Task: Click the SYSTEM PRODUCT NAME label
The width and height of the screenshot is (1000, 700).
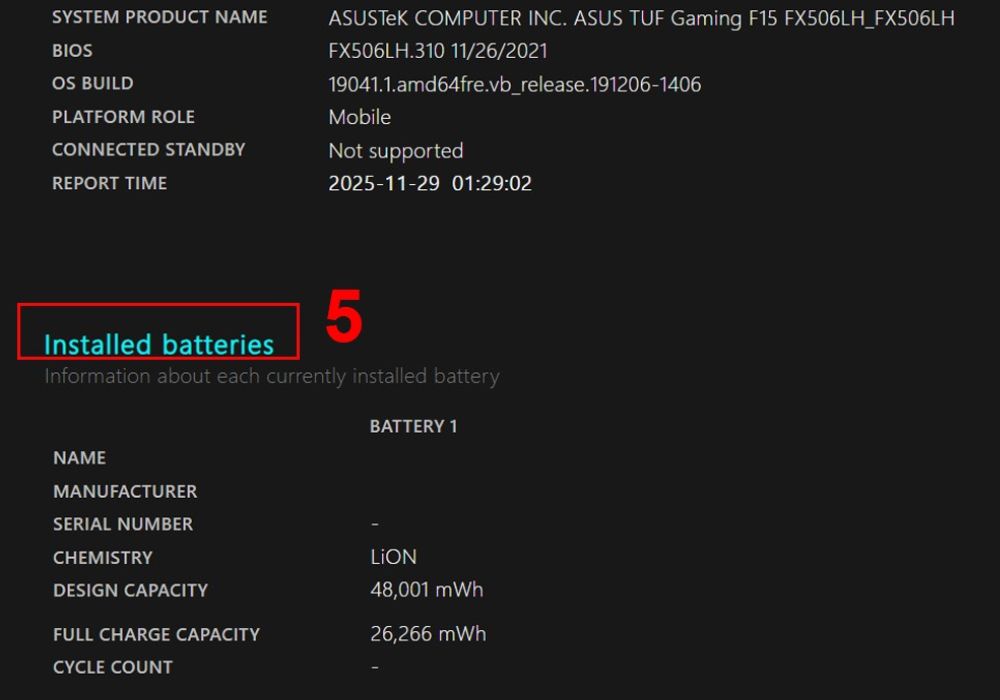Action: click(x=159, y=17)
